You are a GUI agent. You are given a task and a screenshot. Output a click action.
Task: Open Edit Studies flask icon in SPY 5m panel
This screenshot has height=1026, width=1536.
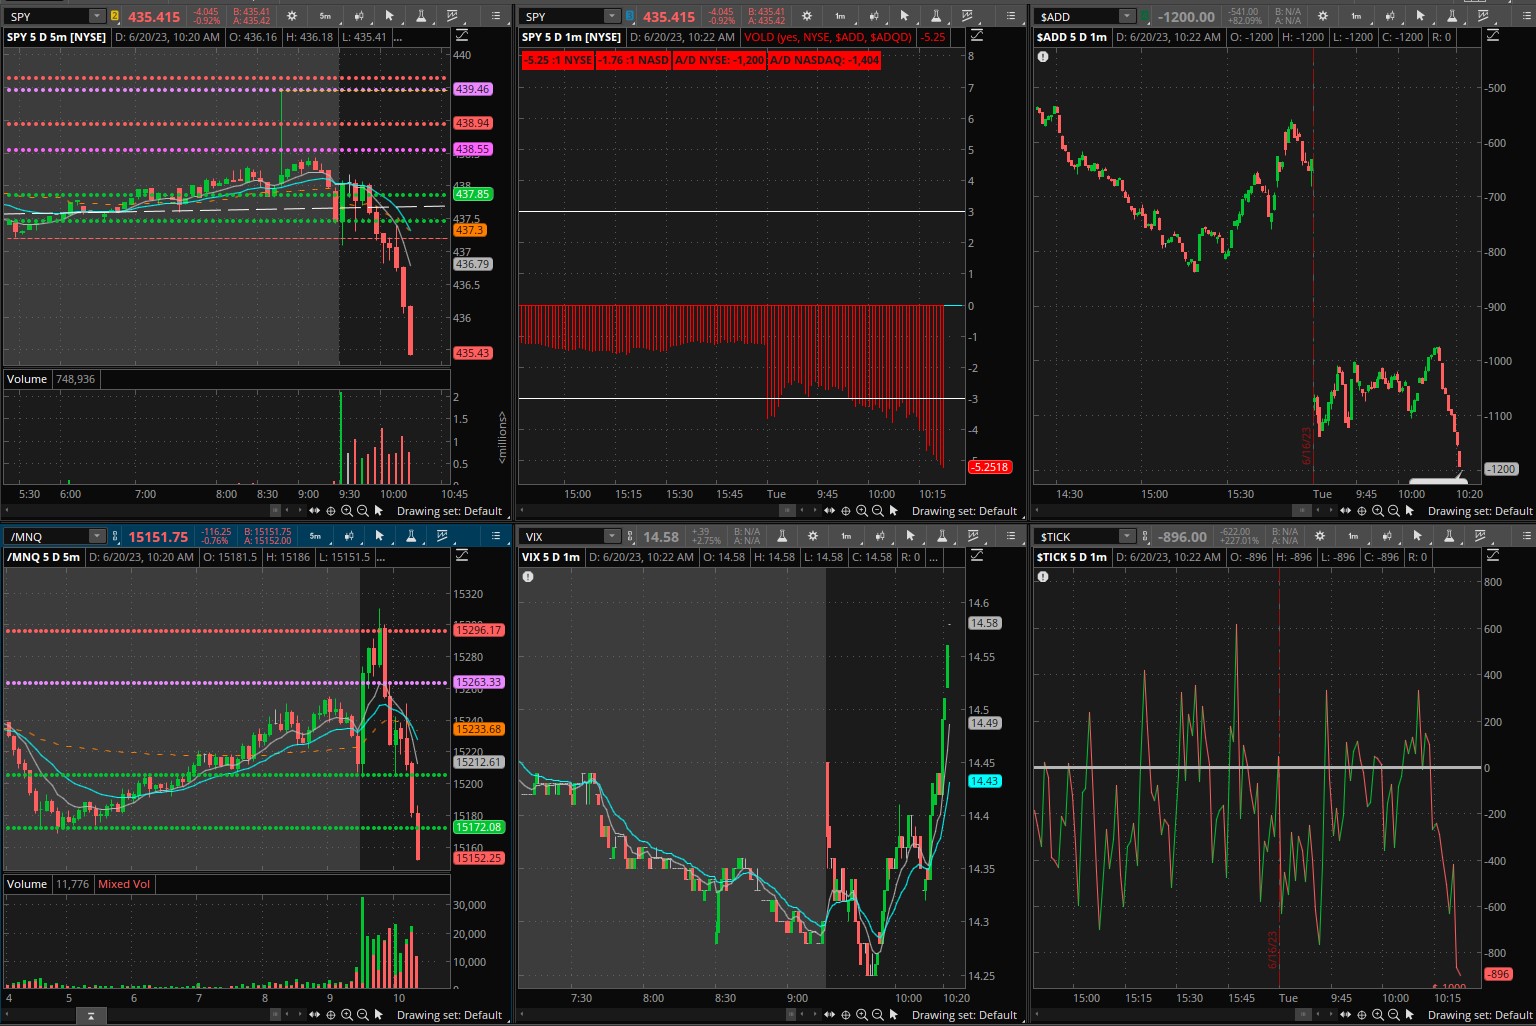click(x=421, y=16)
